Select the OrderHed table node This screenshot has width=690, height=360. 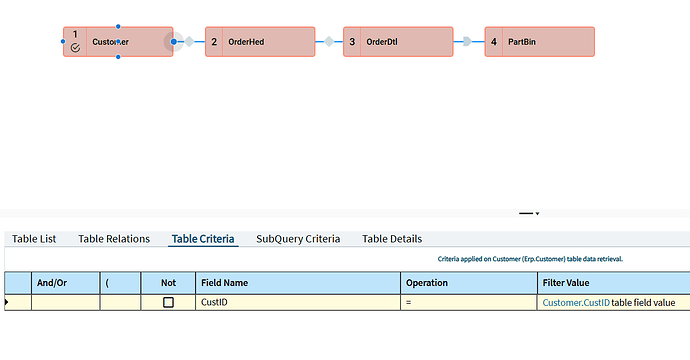point(260,42)
